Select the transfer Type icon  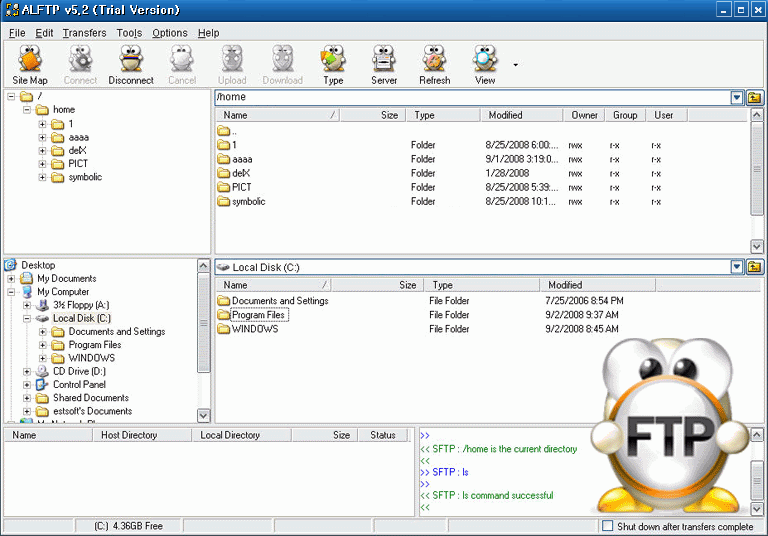333,65
